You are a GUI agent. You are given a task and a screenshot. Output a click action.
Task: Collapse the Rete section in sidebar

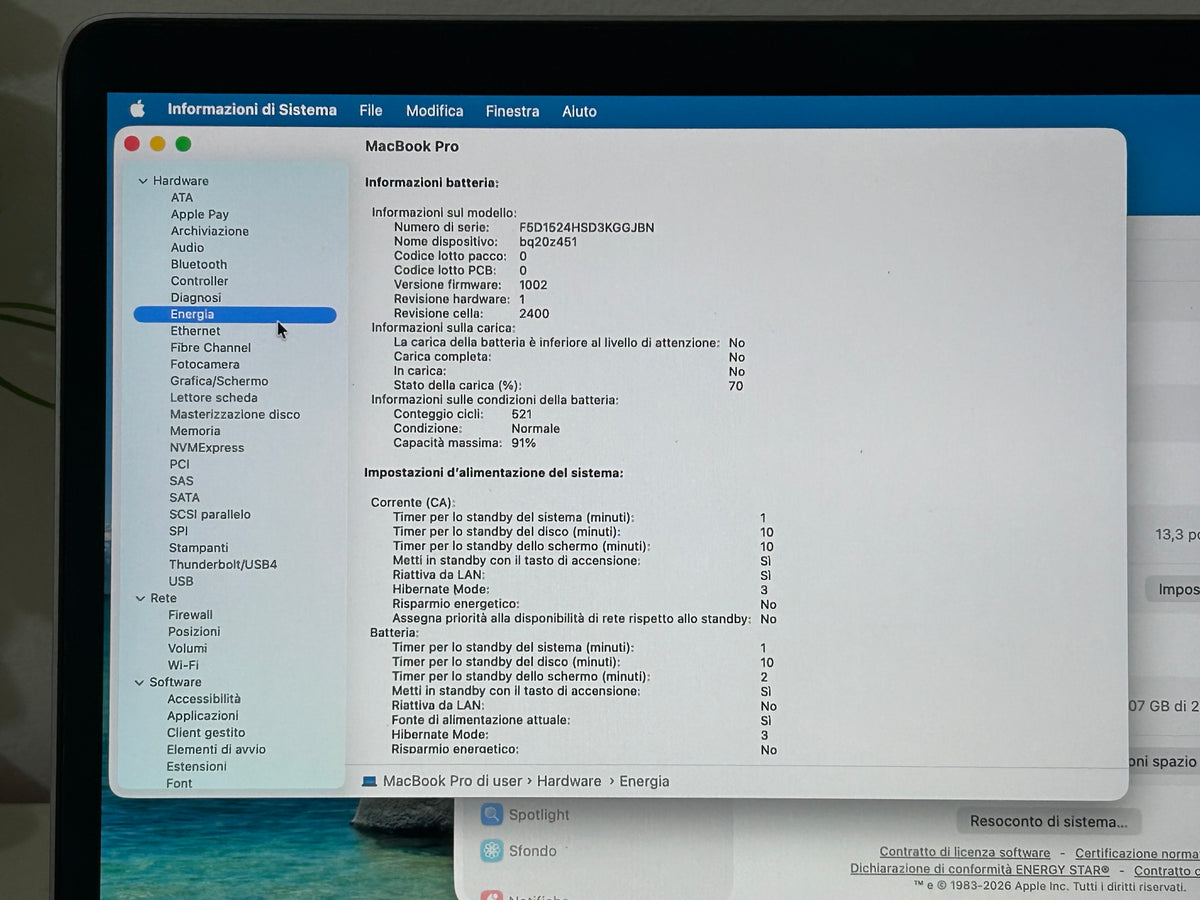(141, 598)
